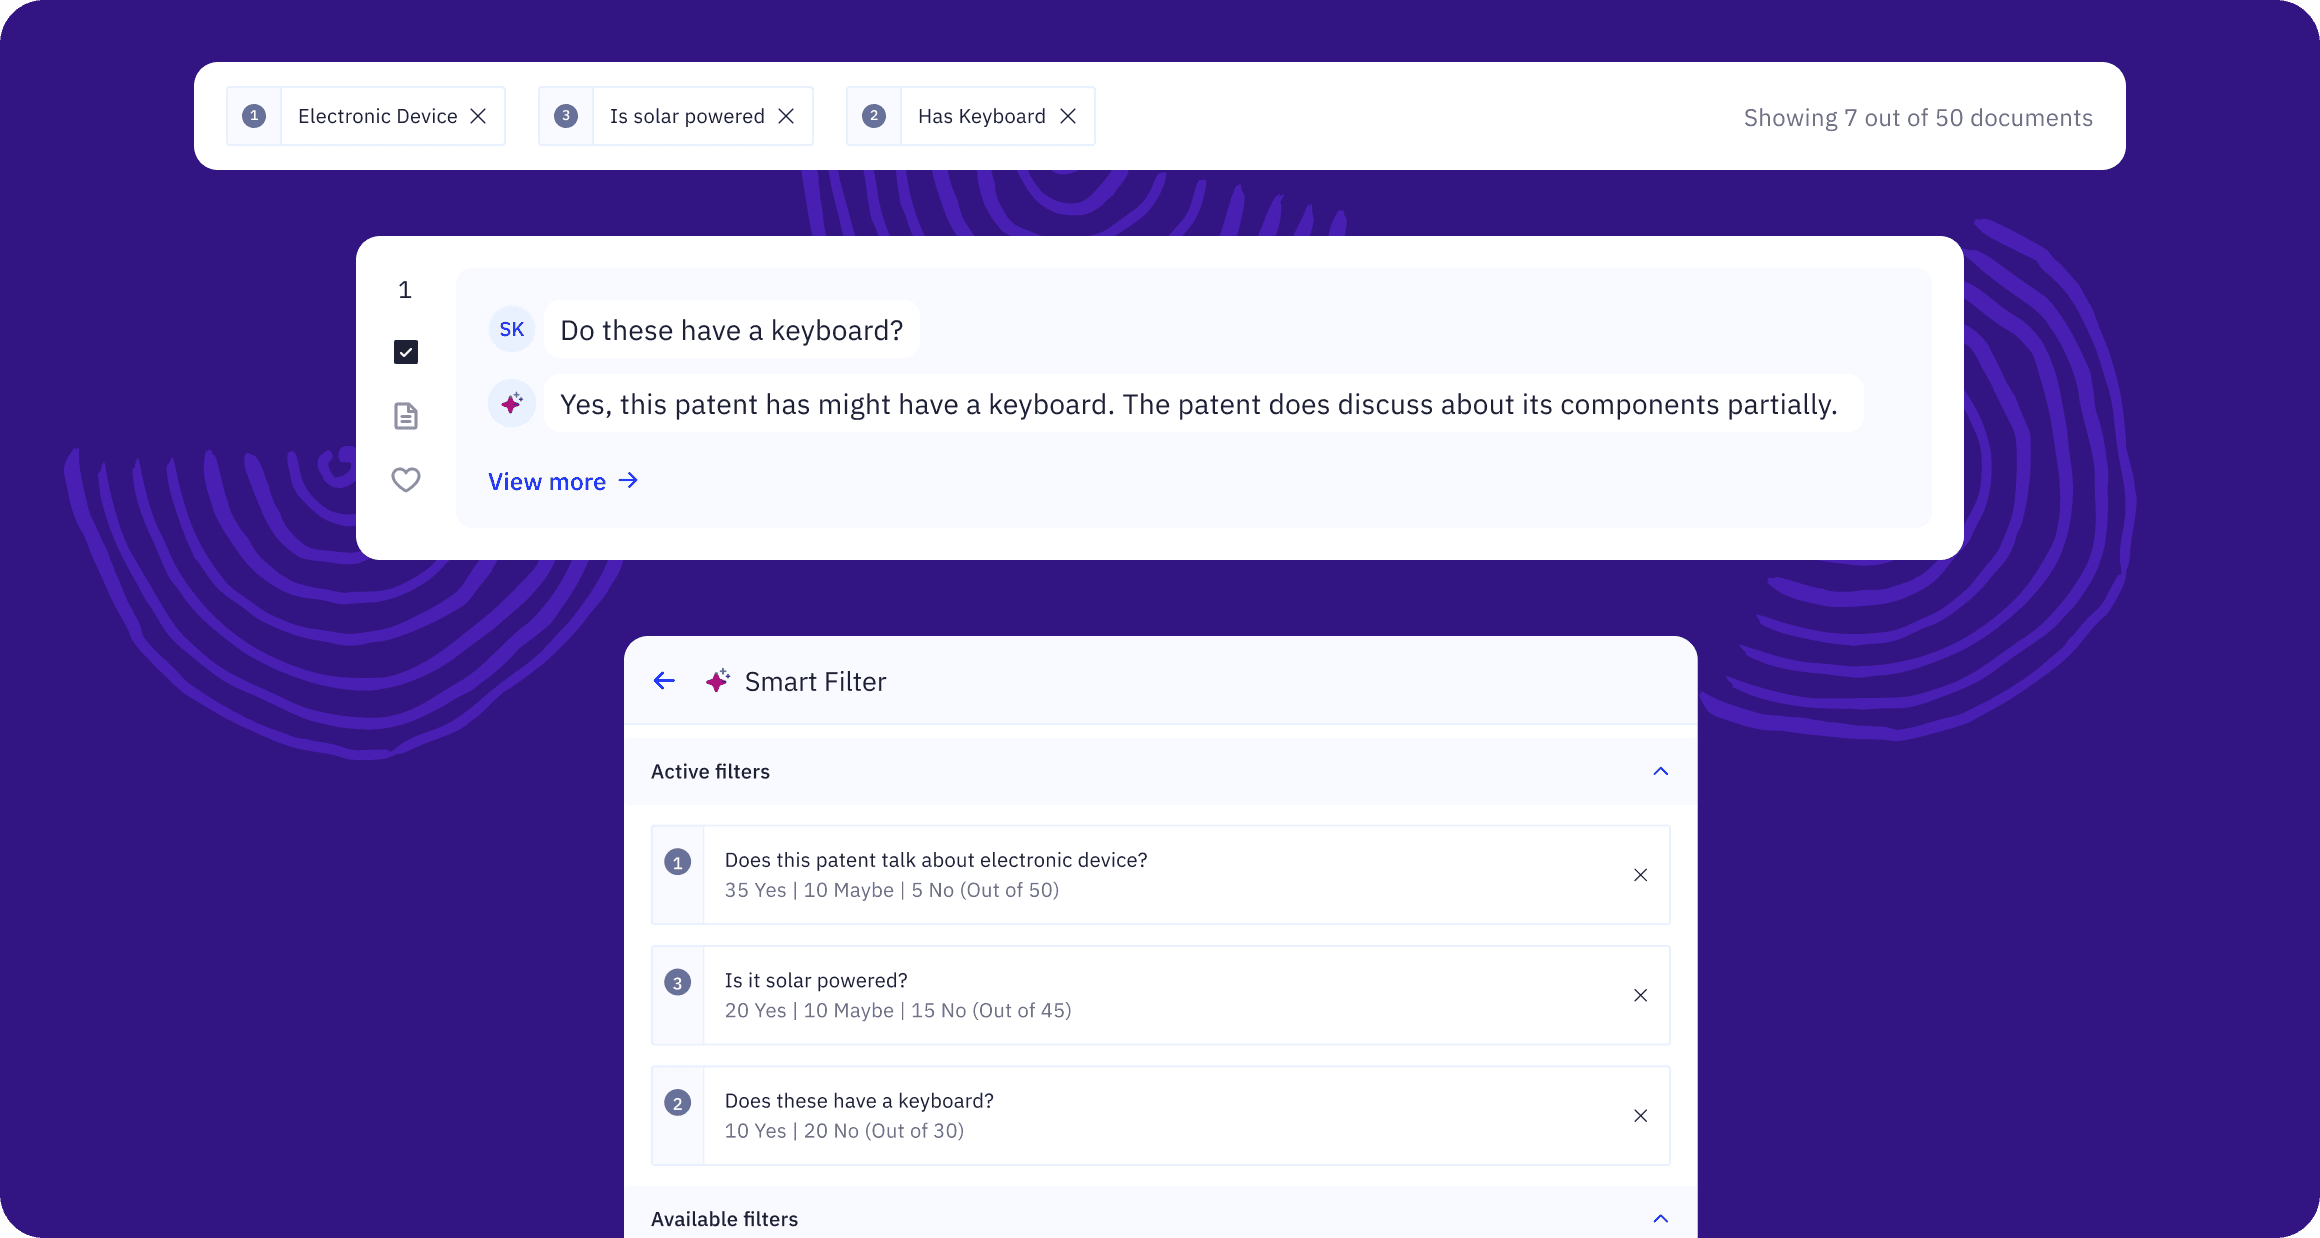
Task: Remove the Has Keyboard filter chip
Action: point(1068,116)
